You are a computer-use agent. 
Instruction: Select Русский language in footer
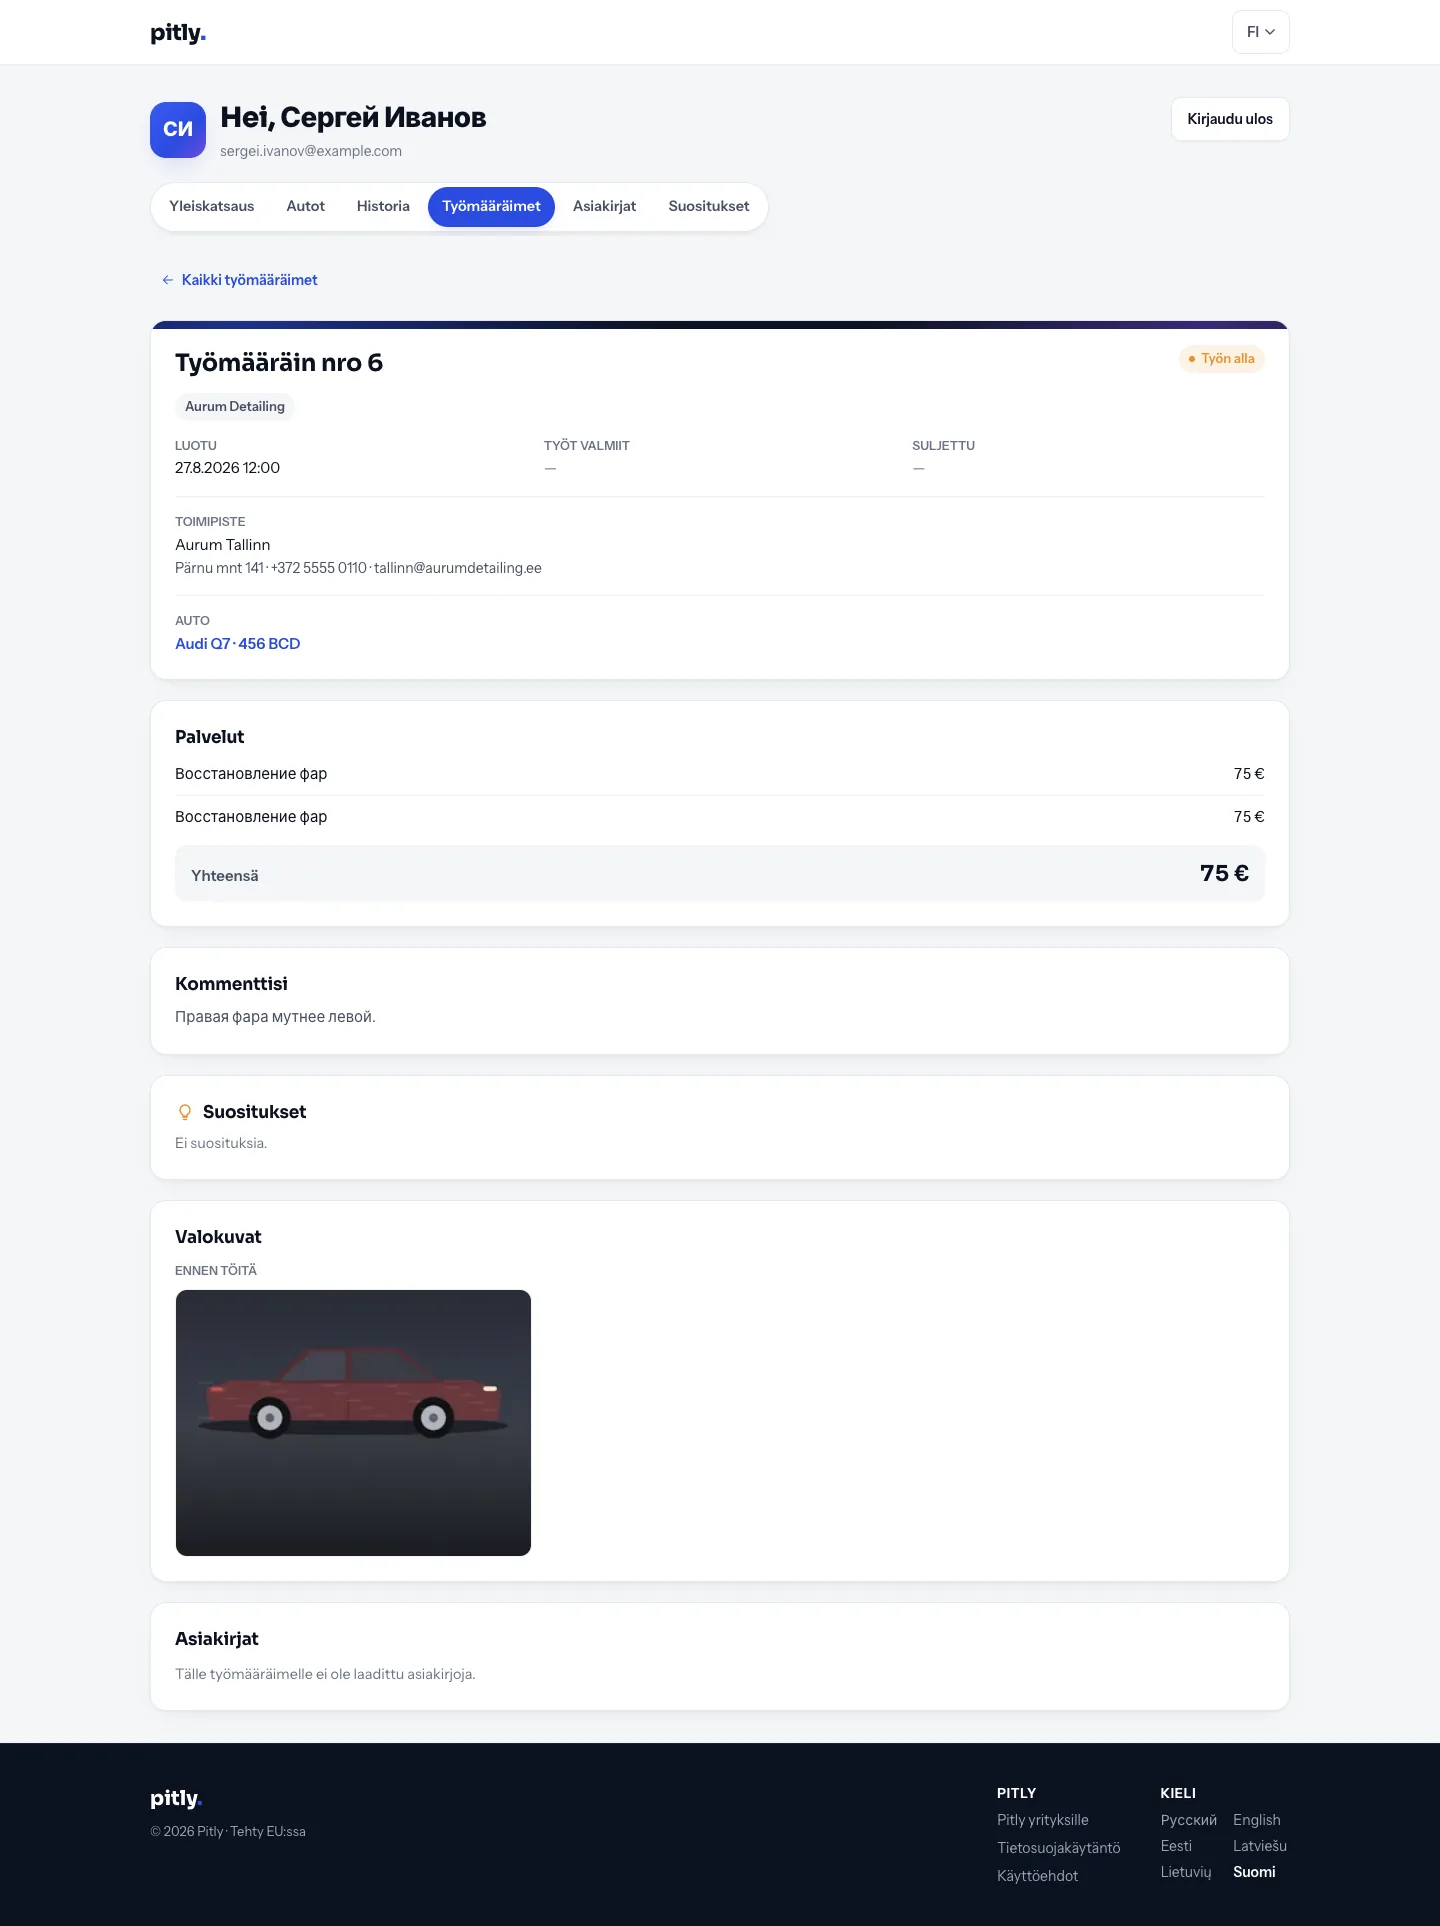click(1188, 1820)
